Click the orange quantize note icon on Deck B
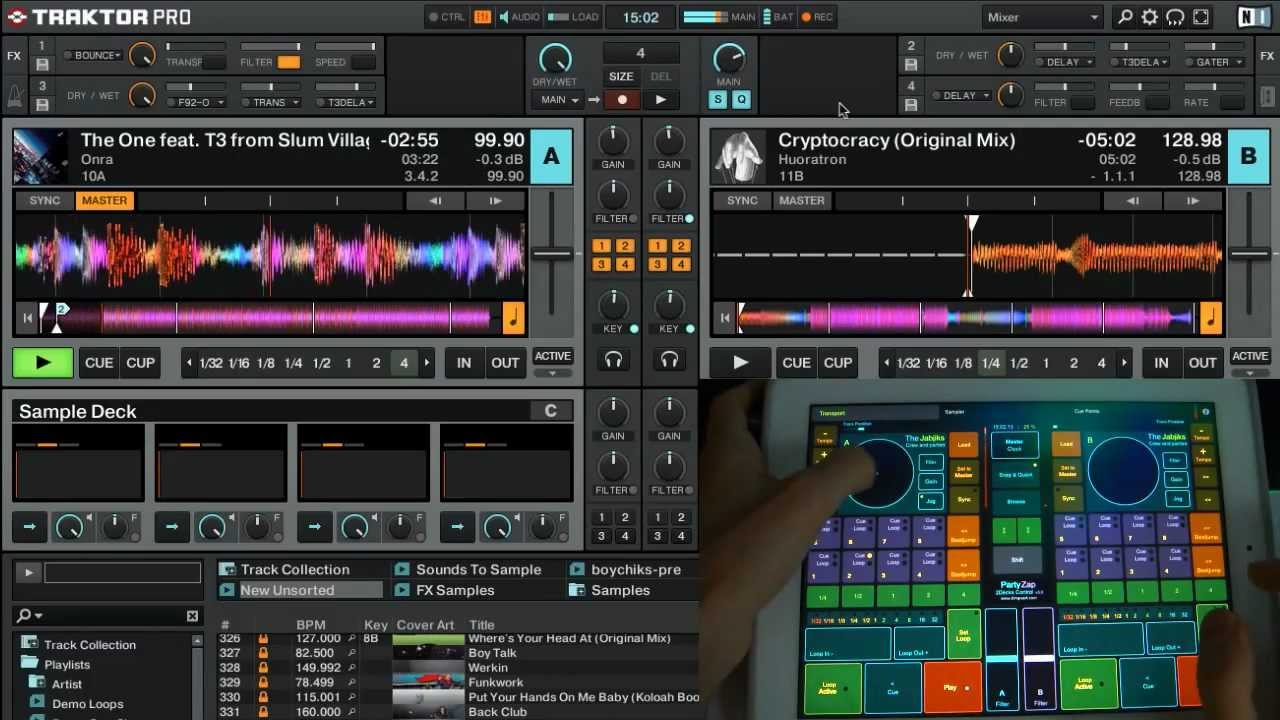This screenshot has height=720, width=1280. coord(1210,318)
